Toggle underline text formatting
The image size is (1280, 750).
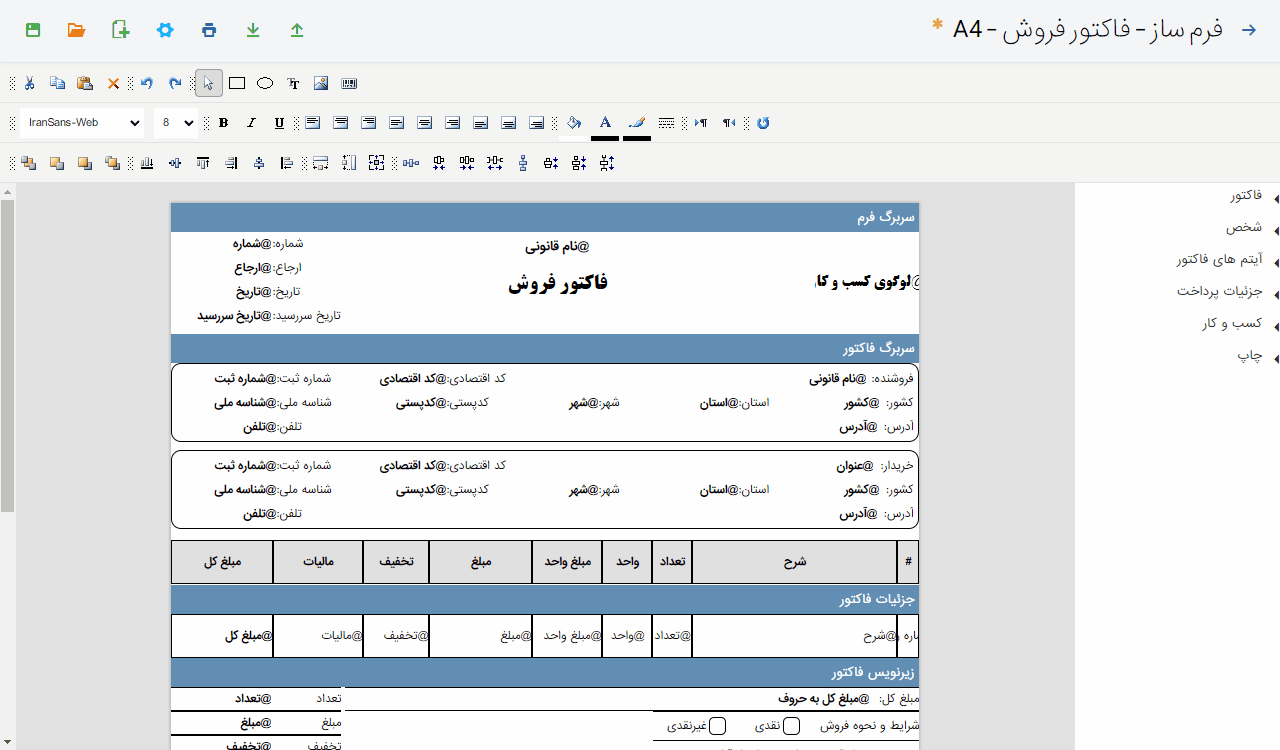click(279, 123)
